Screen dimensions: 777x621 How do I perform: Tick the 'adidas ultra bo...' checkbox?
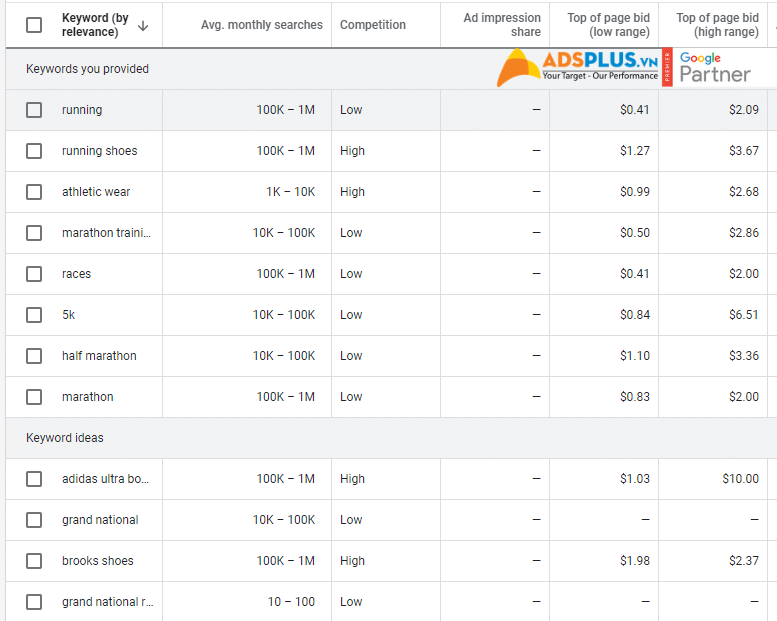(x=34, y=479)
